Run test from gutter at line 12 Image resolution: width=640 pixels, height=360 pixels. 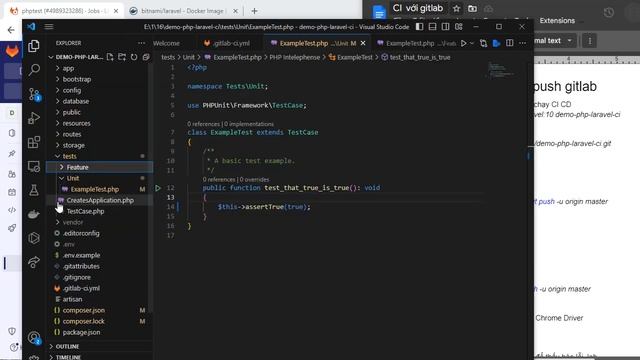pyautogui.click(x=158, y=188)
